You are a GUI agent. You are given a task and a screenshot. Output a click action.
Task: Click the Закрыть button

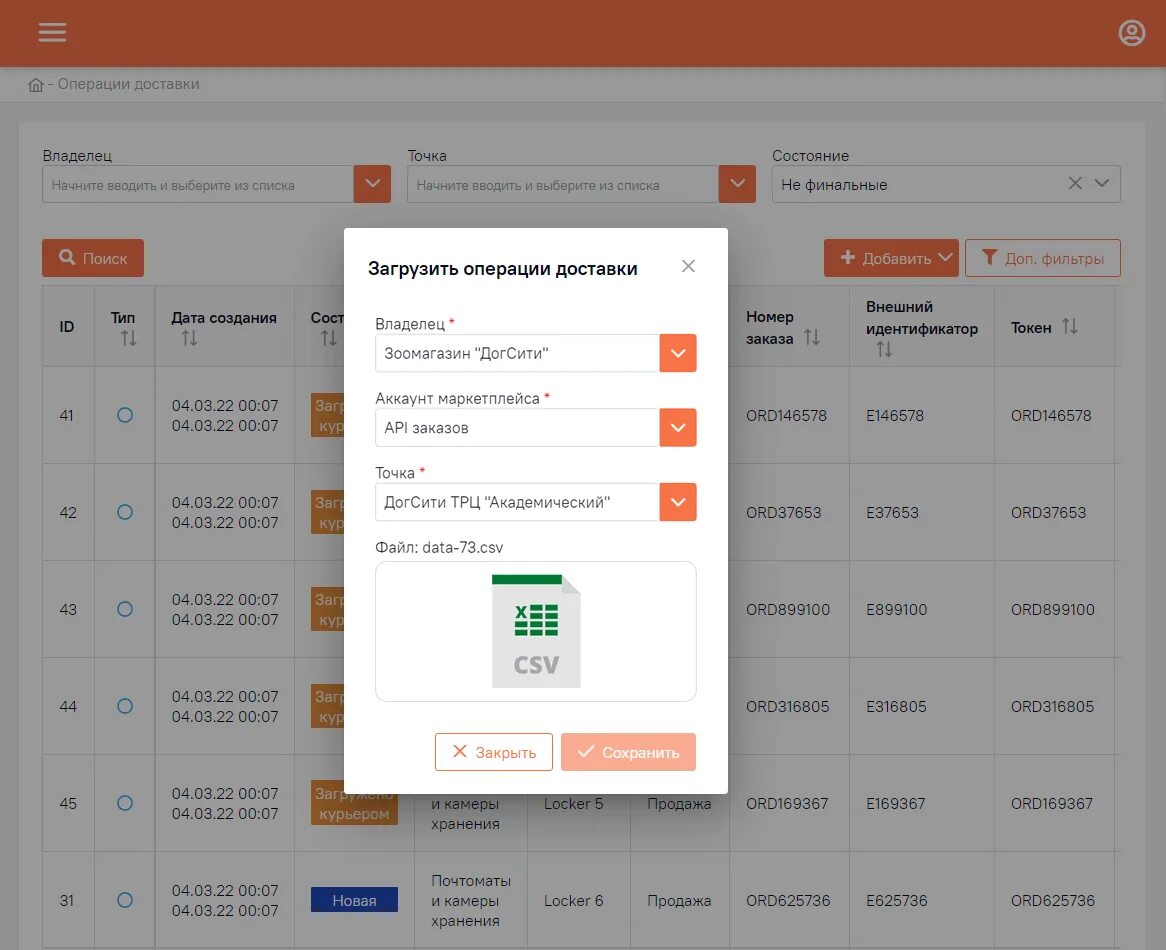pyautogui.click(x=494, y=752)
